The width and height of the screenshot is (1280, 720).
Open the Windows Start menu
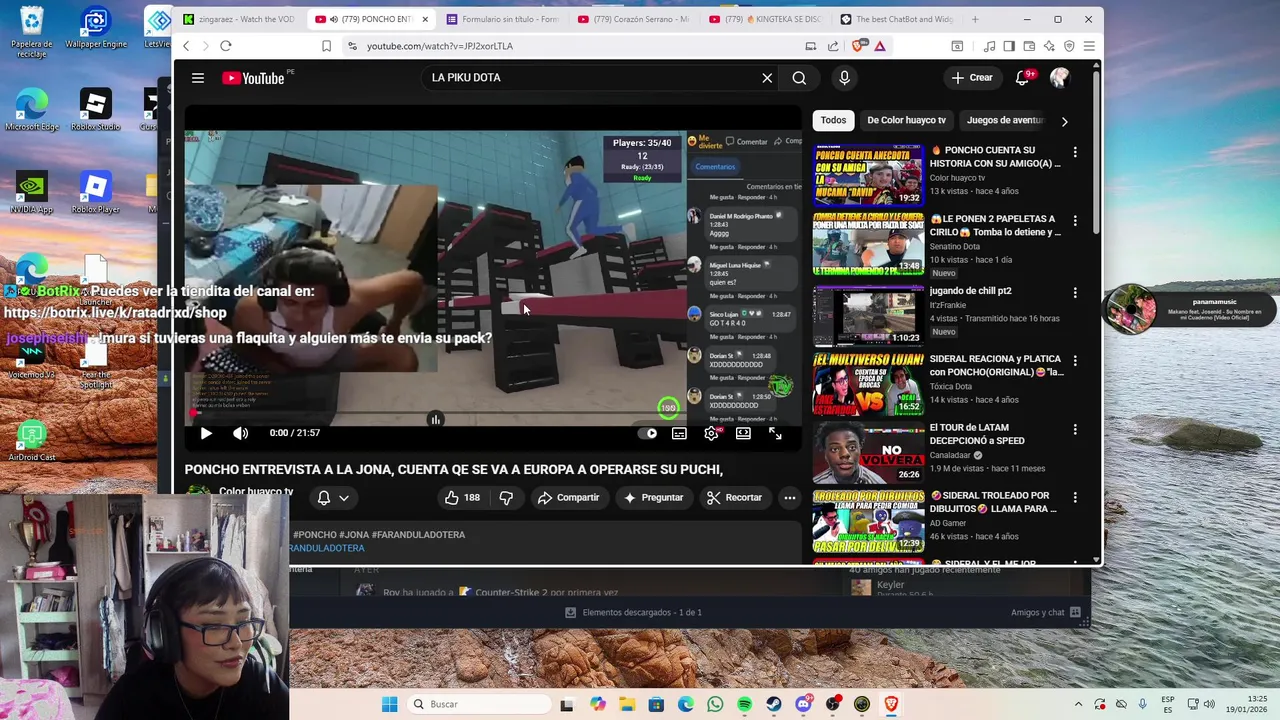pyautogui.click(x=389, y=704)
